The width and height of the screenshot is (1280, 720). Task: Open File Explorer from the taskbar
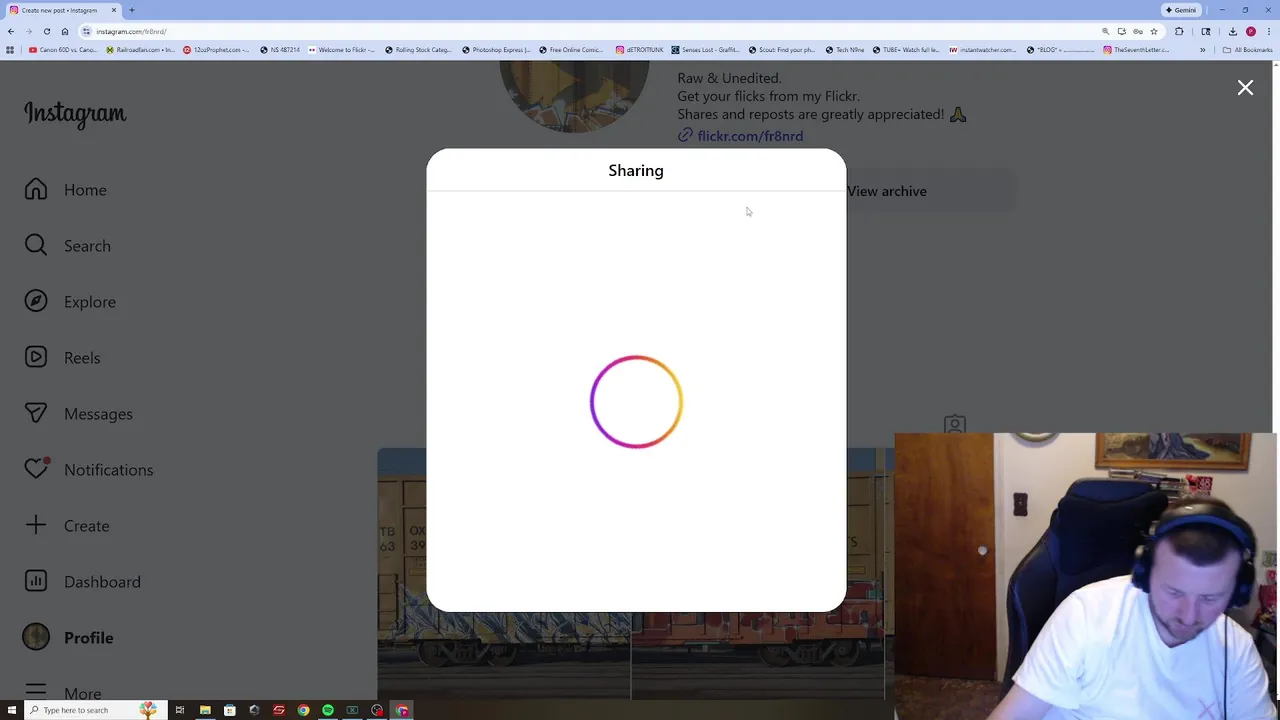pyautogui.click(x=205, y=710)
